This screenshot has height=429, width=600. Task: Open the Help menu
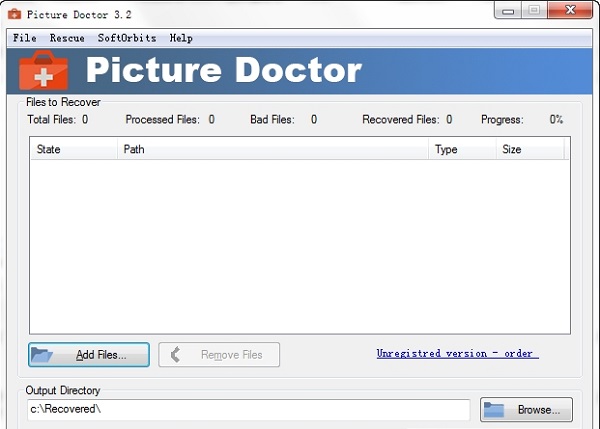pyautogui.click(x=181, y=38)
